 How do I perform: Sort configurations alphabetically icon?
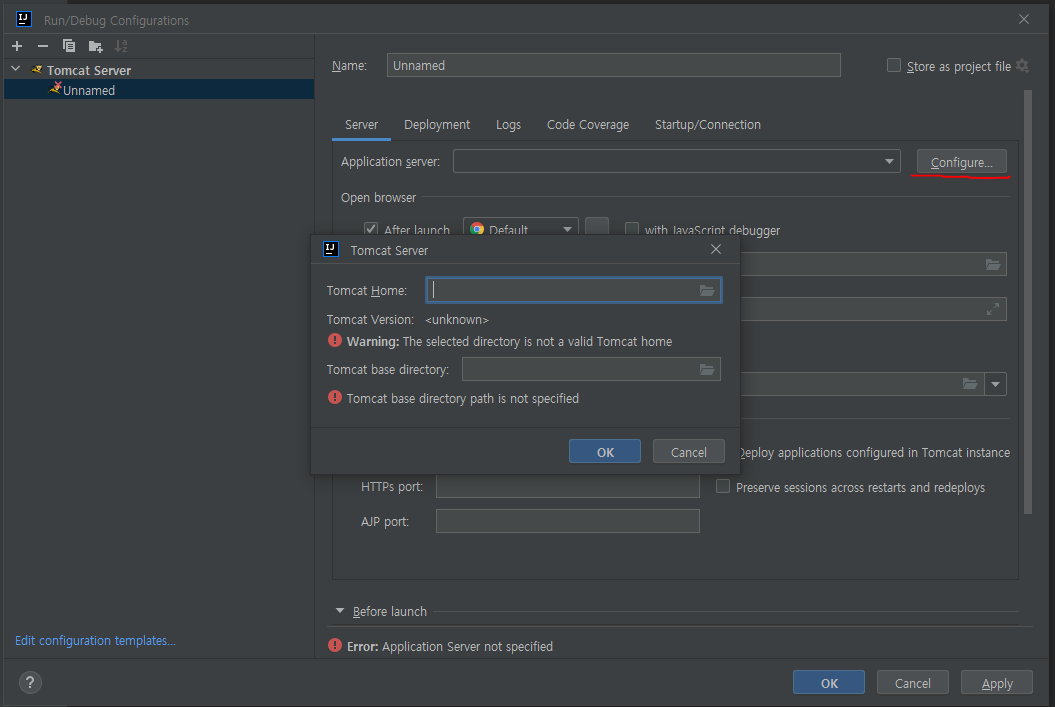[121, 46]
